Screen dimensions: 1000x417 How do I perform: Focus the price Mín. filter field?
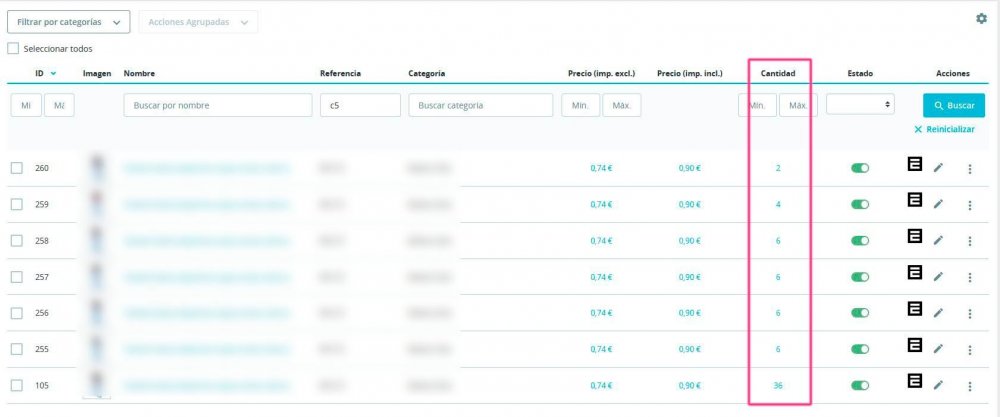click(581, 105)
